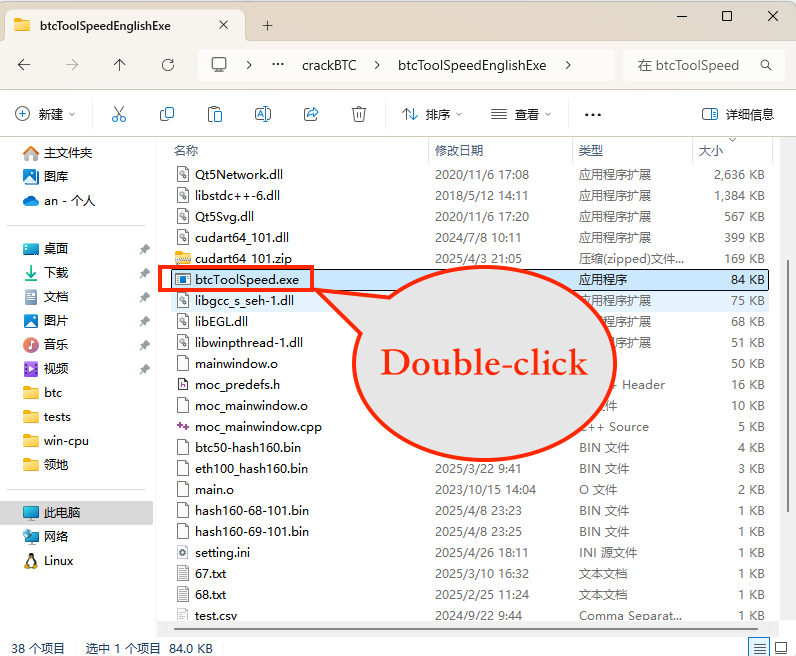Click the moc_predefs.h header file icon
The height and width of the screenshot is (656, 796).
pos(182,384)
